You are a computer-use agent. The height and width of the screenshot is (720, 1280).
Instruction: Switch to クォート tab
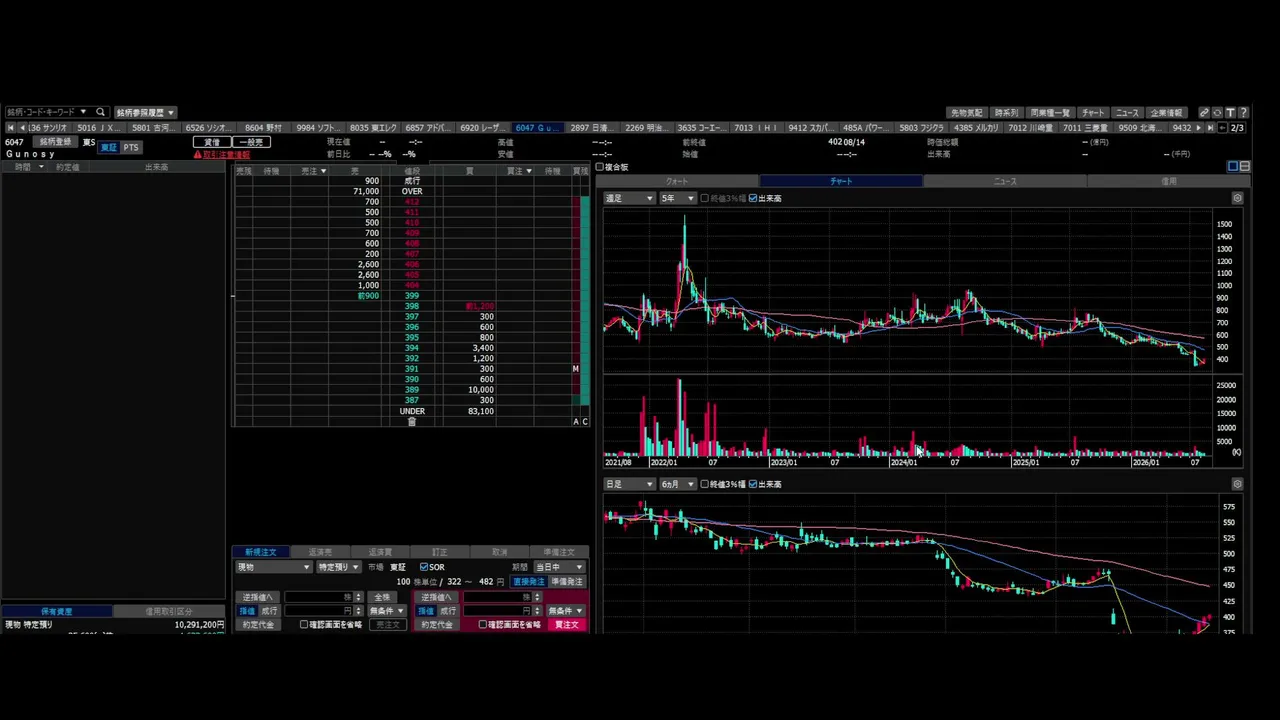click(677, 181)
